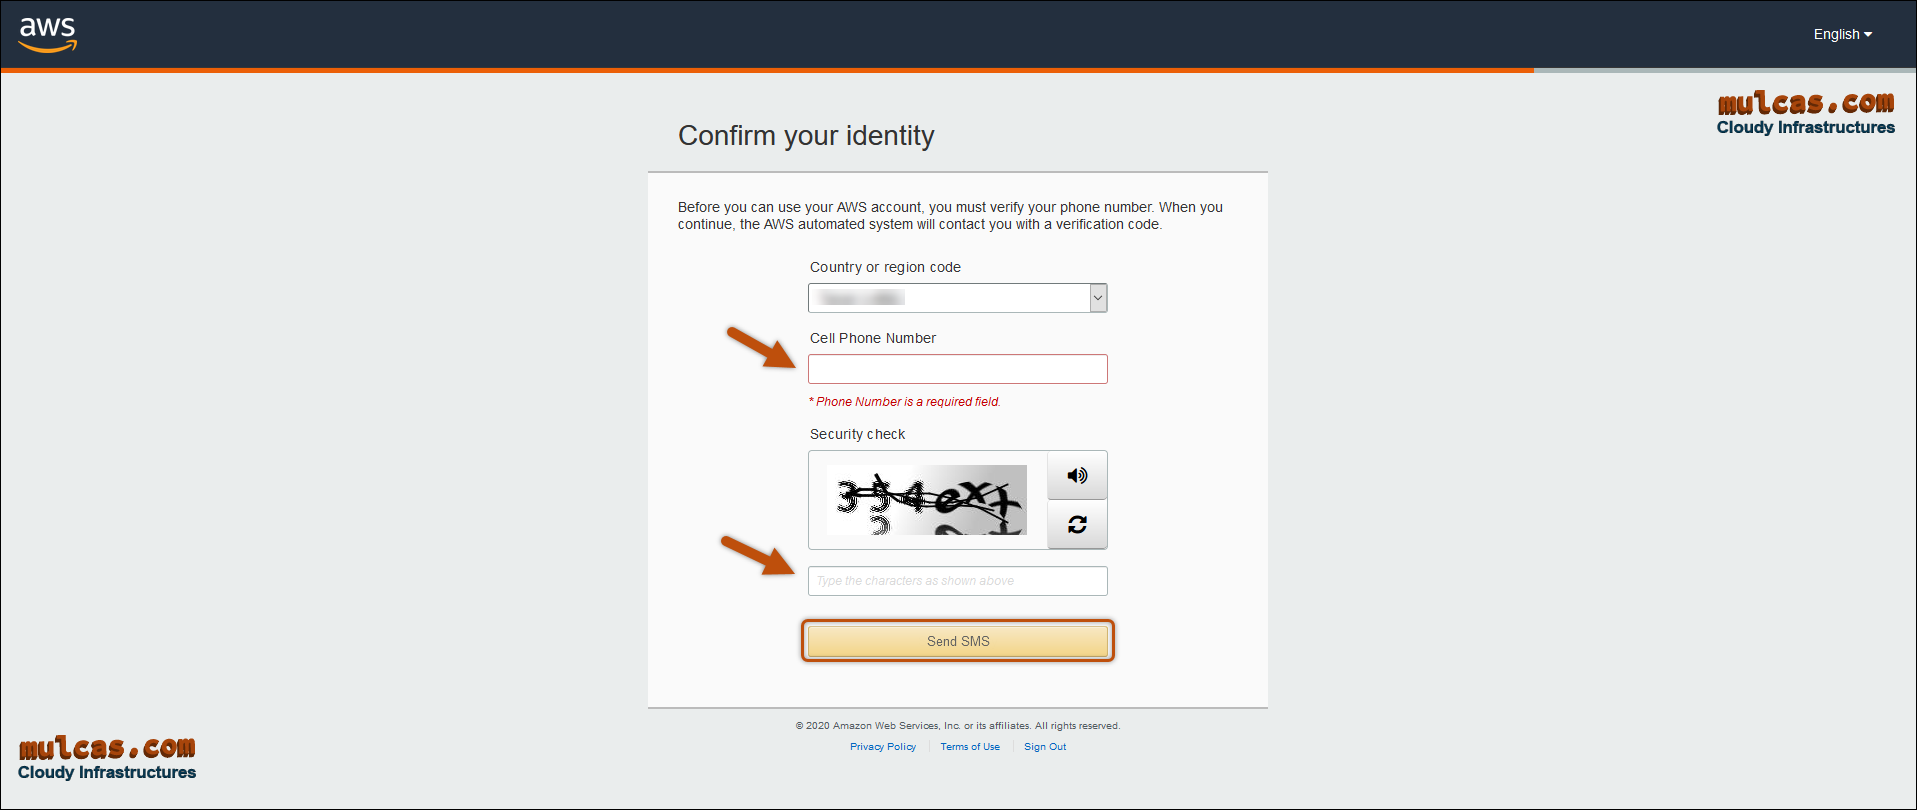1917x810 pixels.
Task: Click the red phone number required error
Action: click(x=905, y=402)
